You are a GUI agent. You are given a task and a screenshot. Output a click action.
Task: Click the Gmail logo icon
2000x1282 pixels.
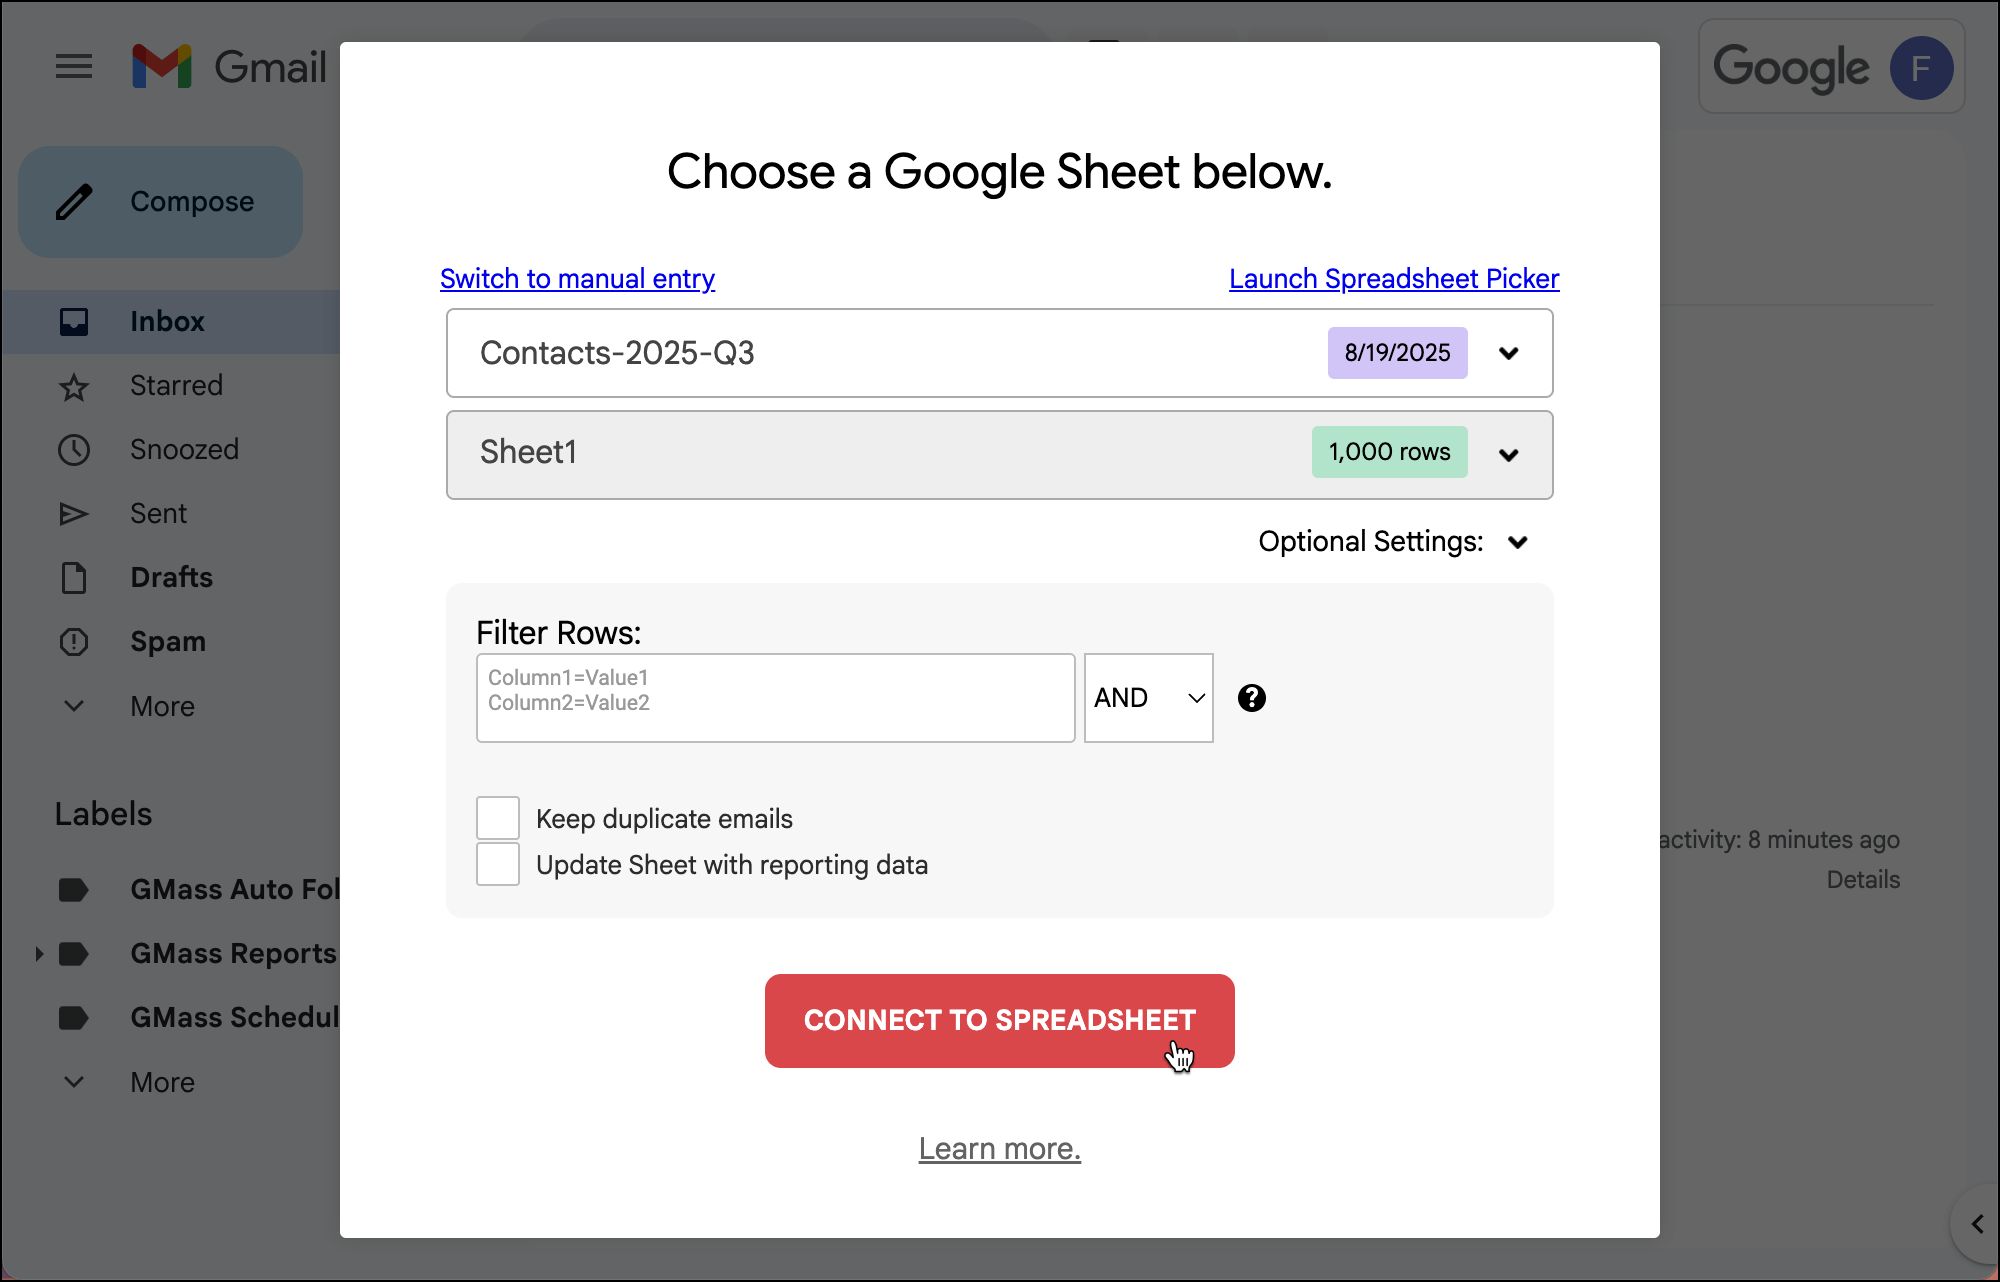[x=162, y=67]
